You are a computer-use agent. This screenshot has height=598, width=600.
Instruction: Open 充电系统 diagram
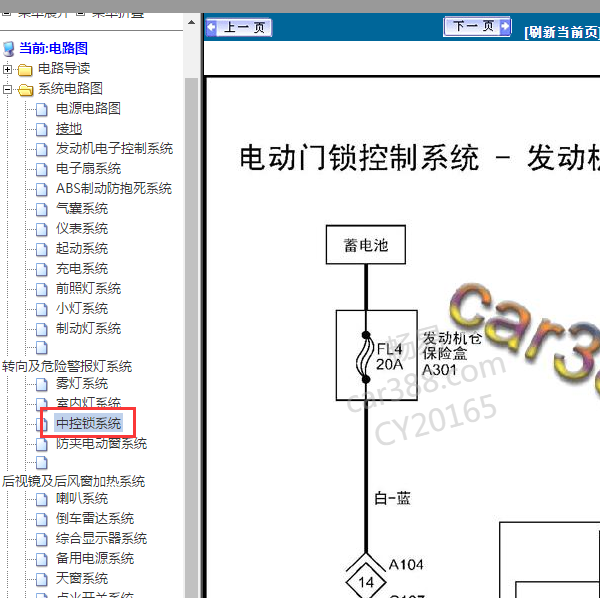coord(82,268)
